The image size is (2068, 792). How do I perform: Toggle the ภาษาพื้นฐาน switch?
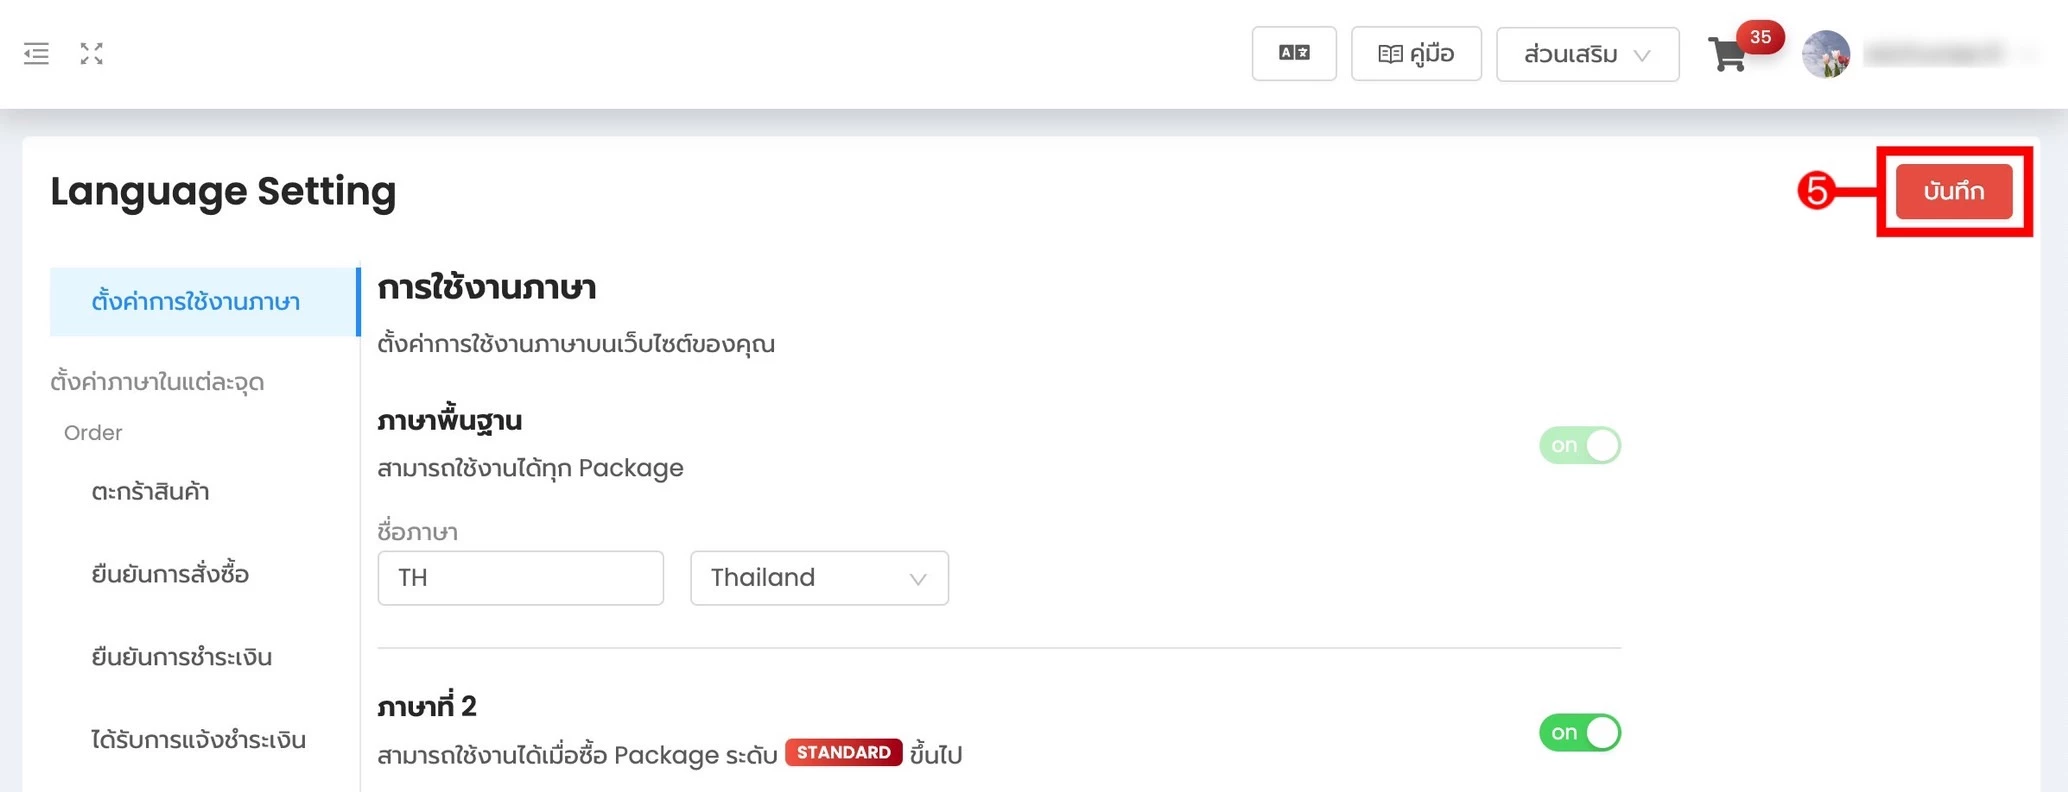pos(1579,445)
